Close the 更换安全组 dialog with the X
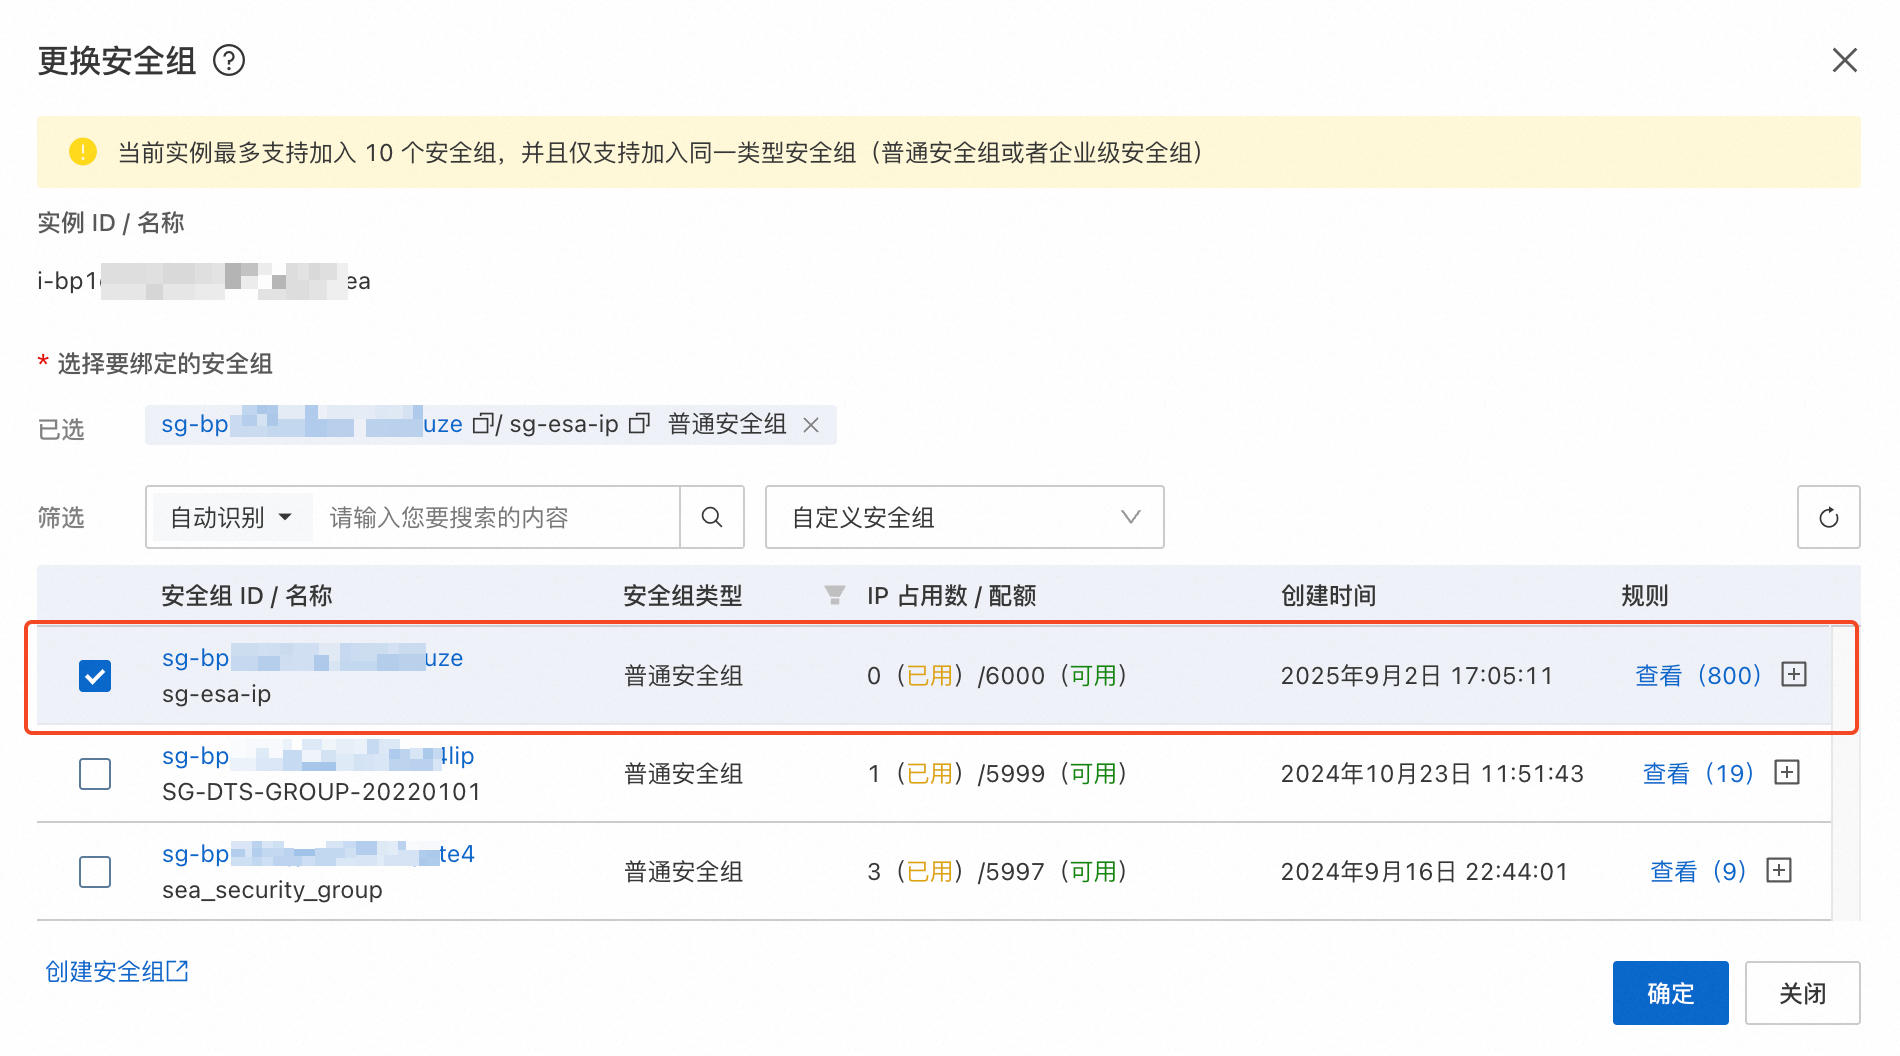The width and height of the screenshot is (1900, 1056). click(1845, 60)
